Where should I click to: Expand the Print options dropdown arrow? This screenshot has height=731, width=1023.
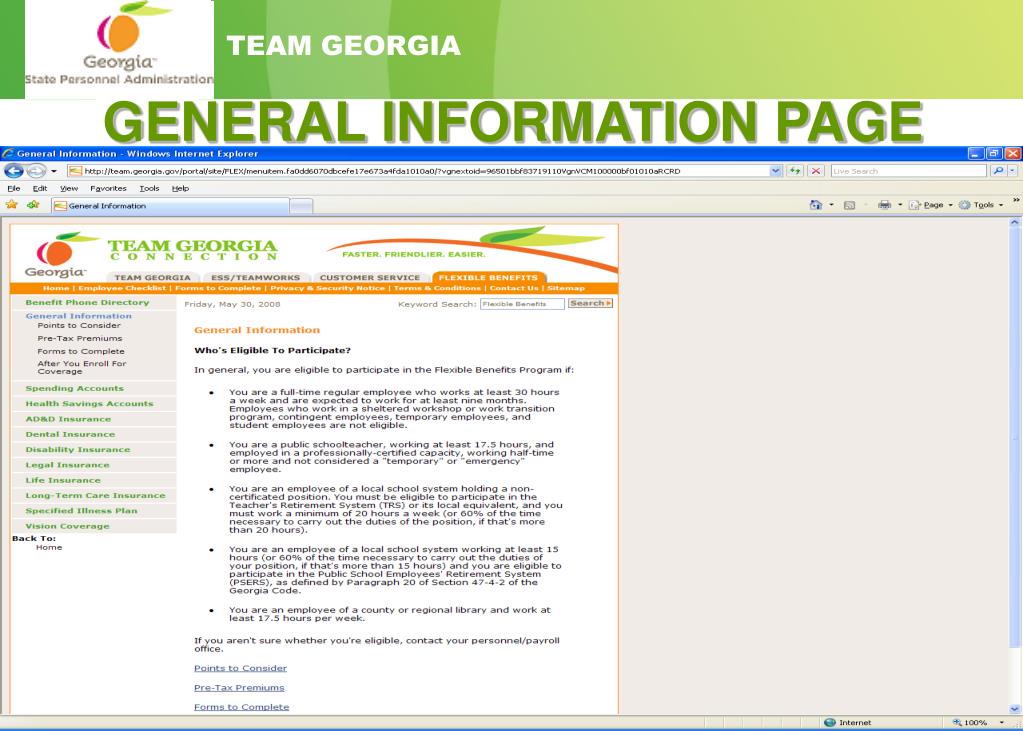click(900, 205)
